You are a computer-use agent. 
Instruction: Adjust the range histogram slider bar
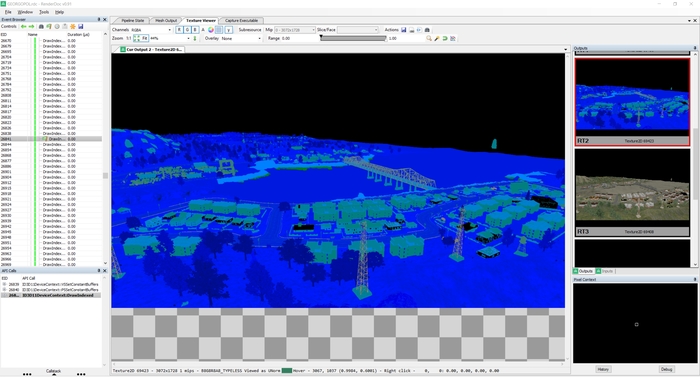click(353, 38)
